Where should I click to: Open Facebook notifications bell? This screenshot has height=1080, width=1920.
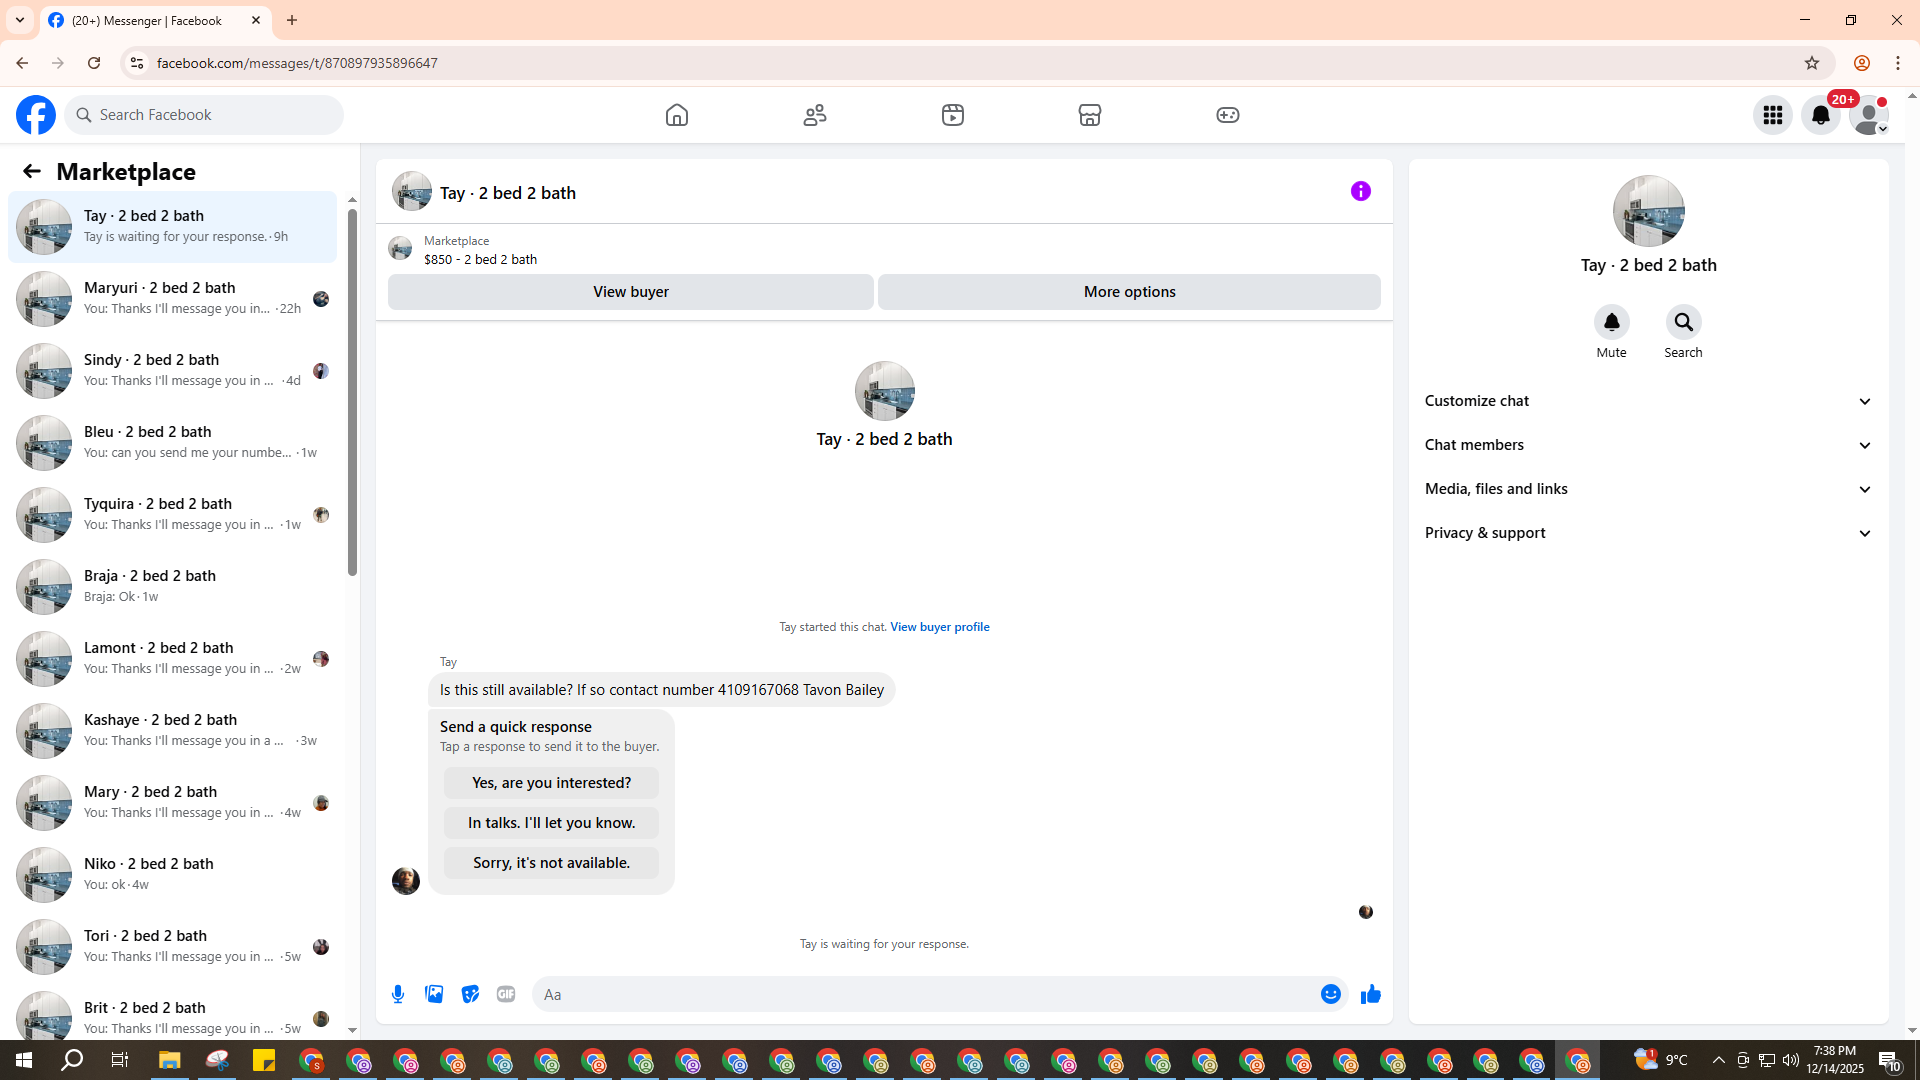1820,115
